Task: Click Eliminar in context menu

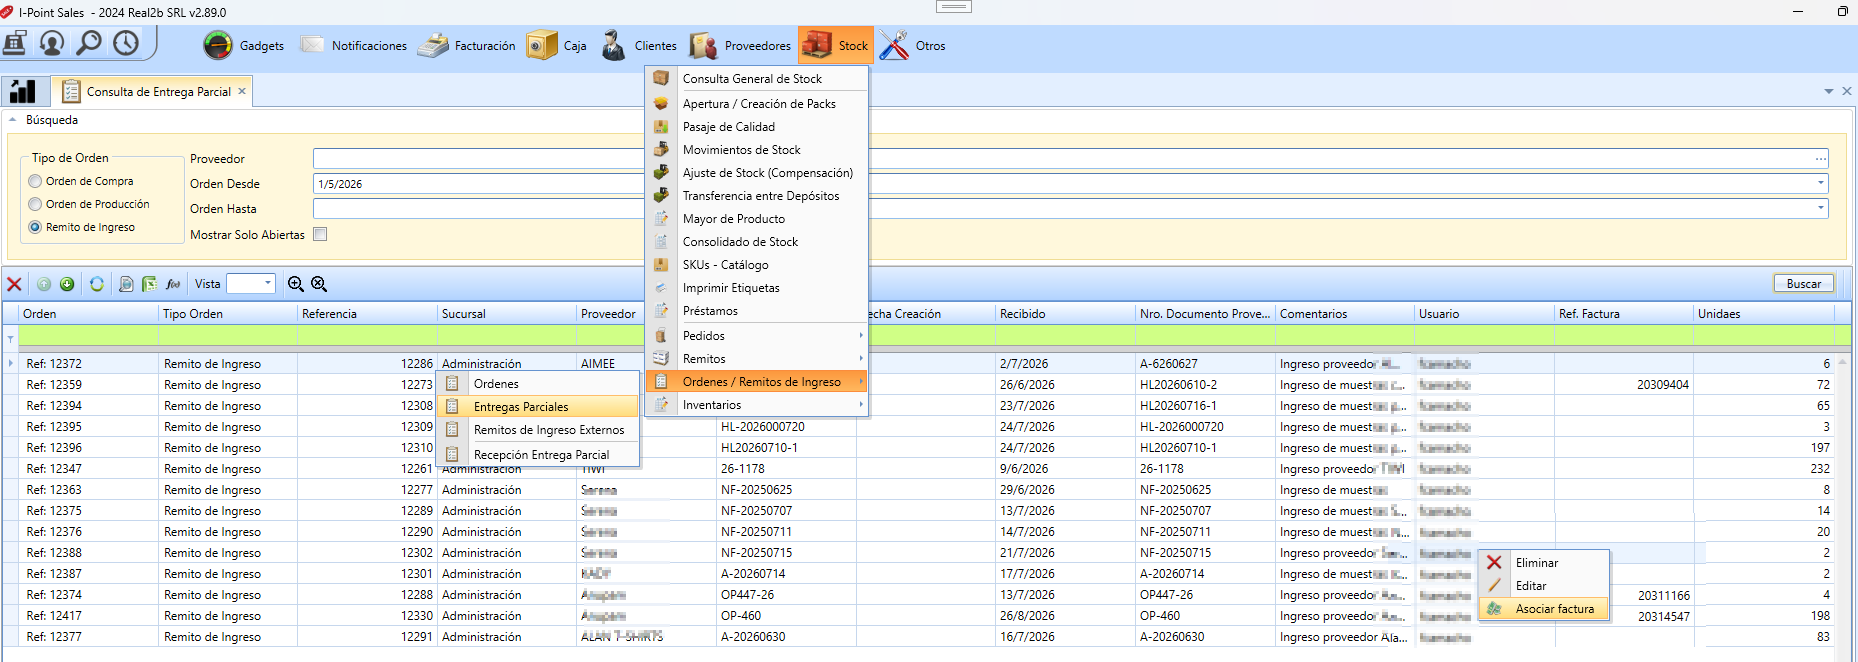Action: [x=1544, y=563]
